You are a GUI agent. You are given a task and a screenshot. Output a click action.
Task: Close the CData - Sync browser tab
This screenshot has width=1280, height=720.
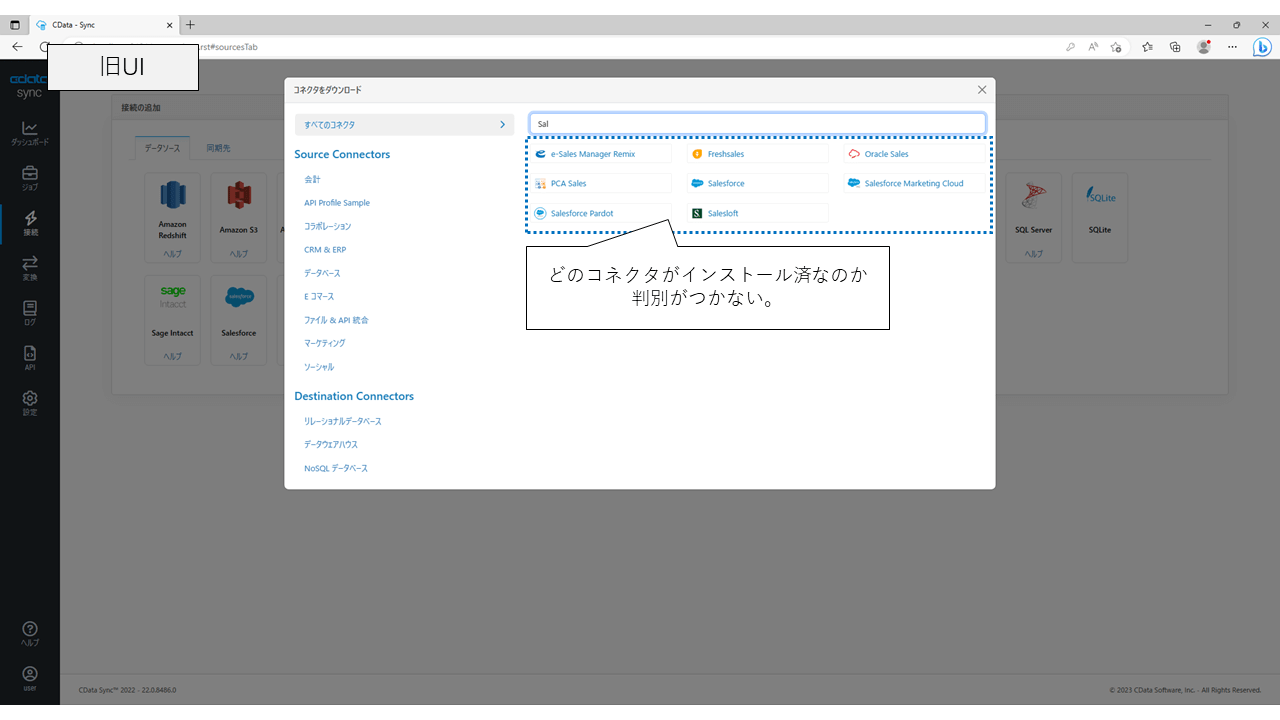pos(169,25)
